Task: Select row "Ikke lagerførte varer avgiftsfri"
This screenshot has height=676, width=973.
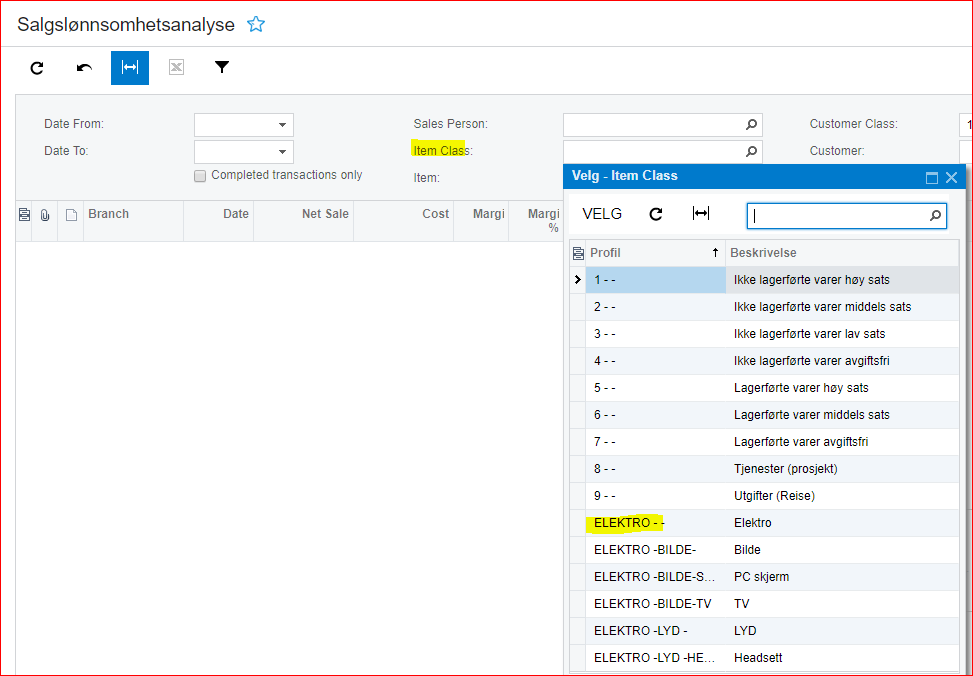Action: pos(764,361)
